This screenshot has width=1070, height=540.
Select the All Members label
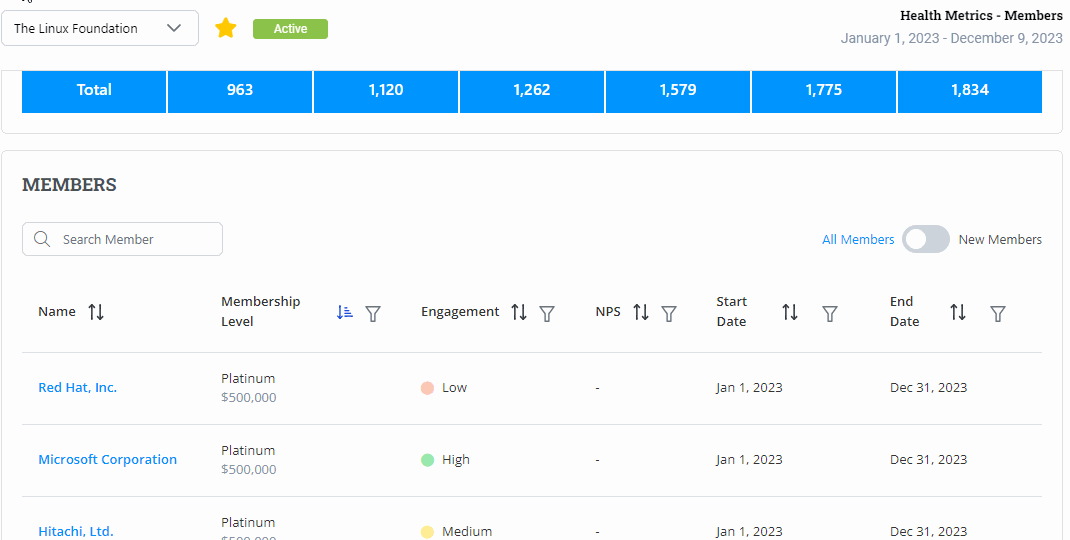[x=858, y=240]
